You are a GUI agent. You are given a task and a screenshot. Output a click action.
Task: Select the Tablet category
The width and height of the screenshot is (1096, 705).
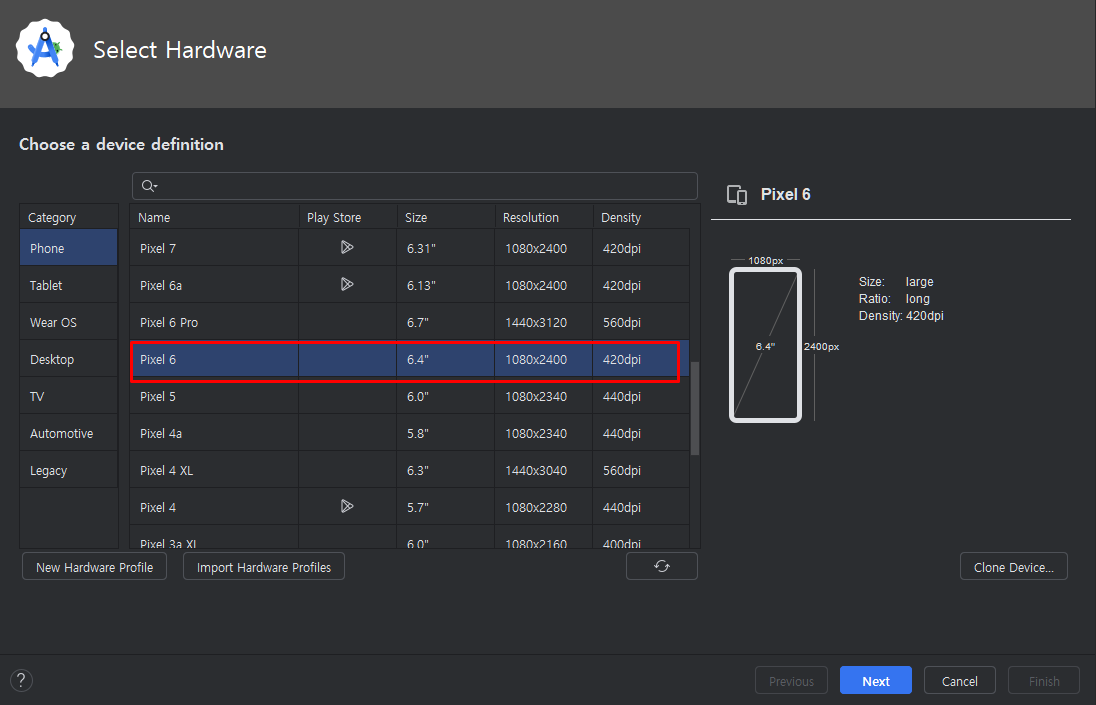point(68,285)
